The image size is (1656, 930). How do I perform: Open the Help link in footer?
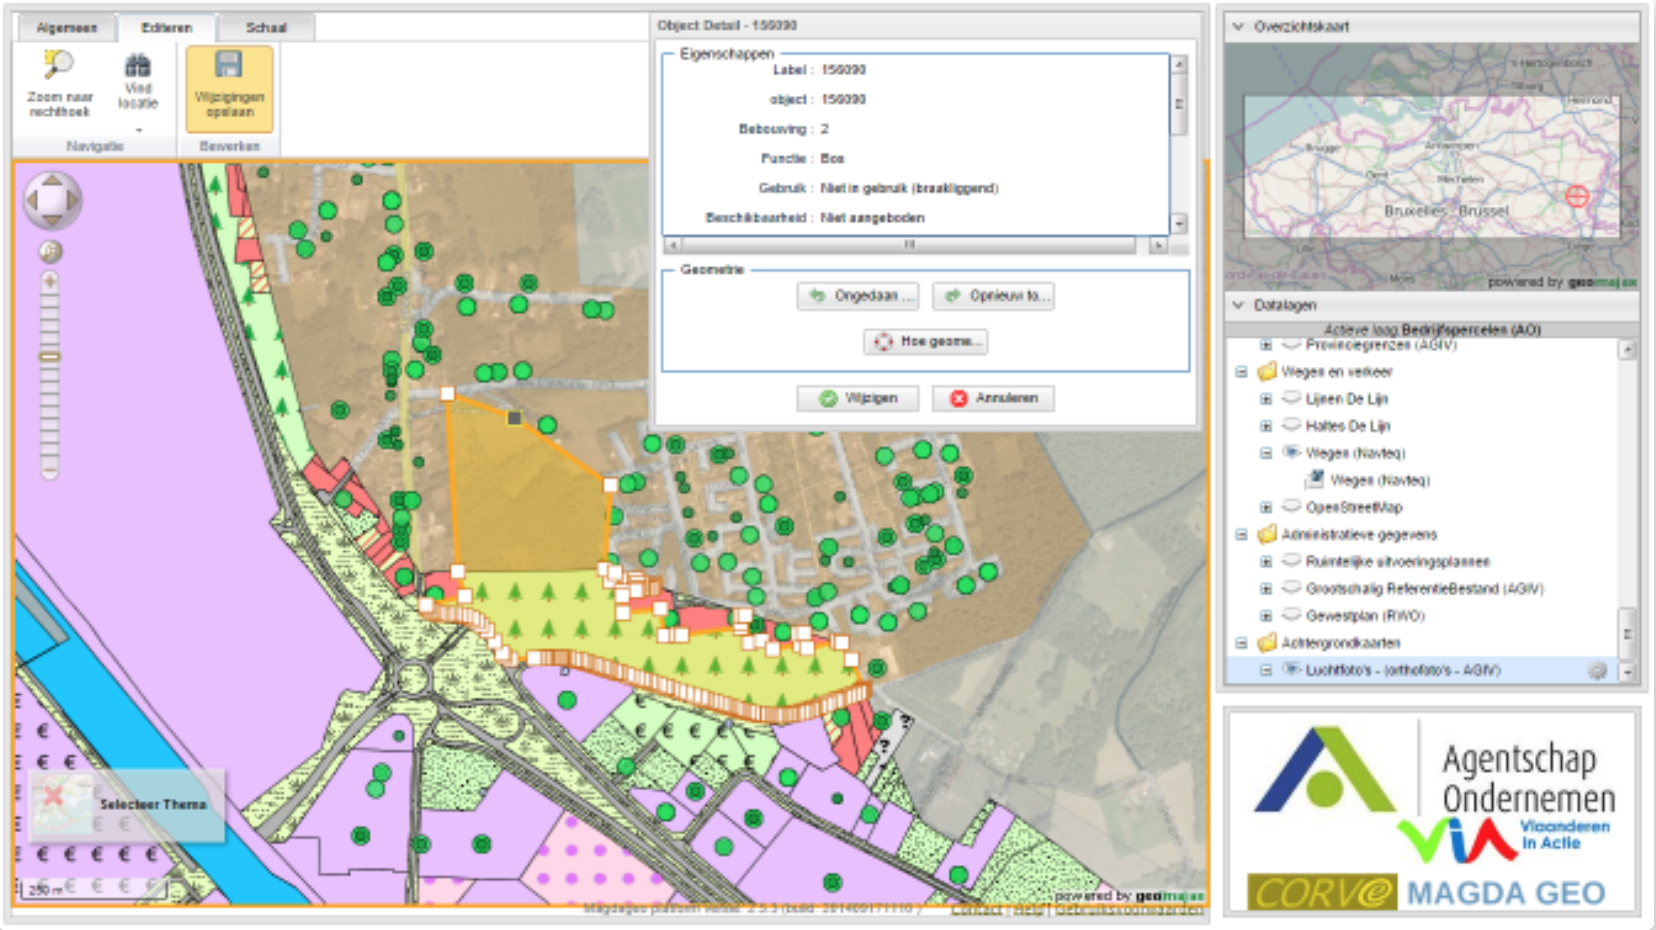(x=1027, y=909)
